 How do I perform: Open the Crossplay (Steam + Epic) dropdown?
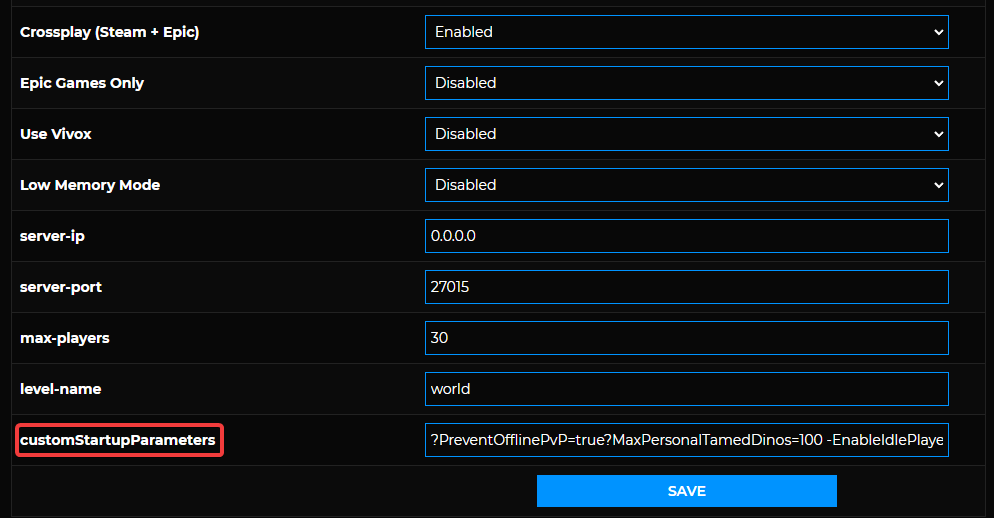[687, 32]
